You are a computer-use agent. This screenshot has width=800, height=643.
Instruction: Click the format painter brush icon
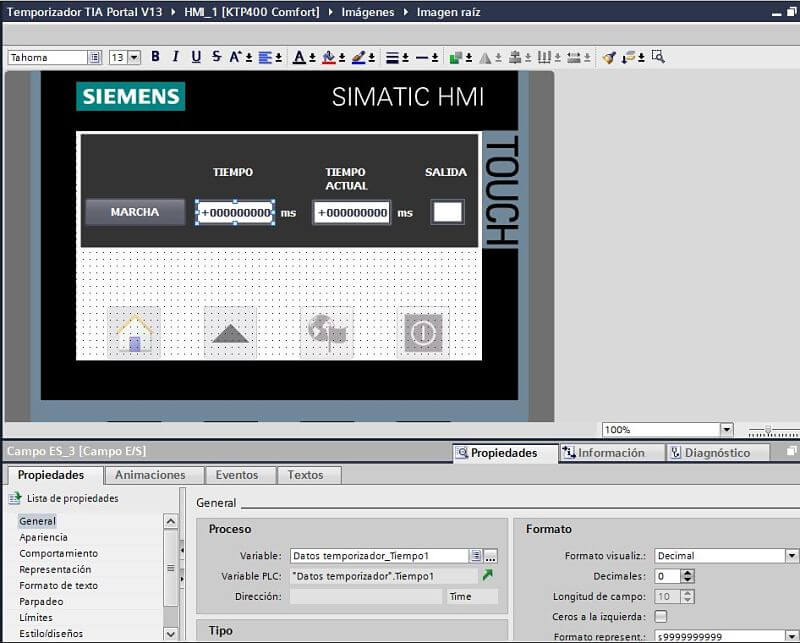point(608,58)
